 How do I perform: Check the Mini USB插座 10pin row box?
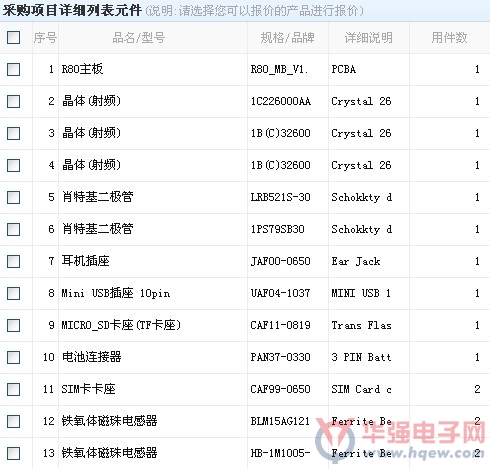pos(13,293)
